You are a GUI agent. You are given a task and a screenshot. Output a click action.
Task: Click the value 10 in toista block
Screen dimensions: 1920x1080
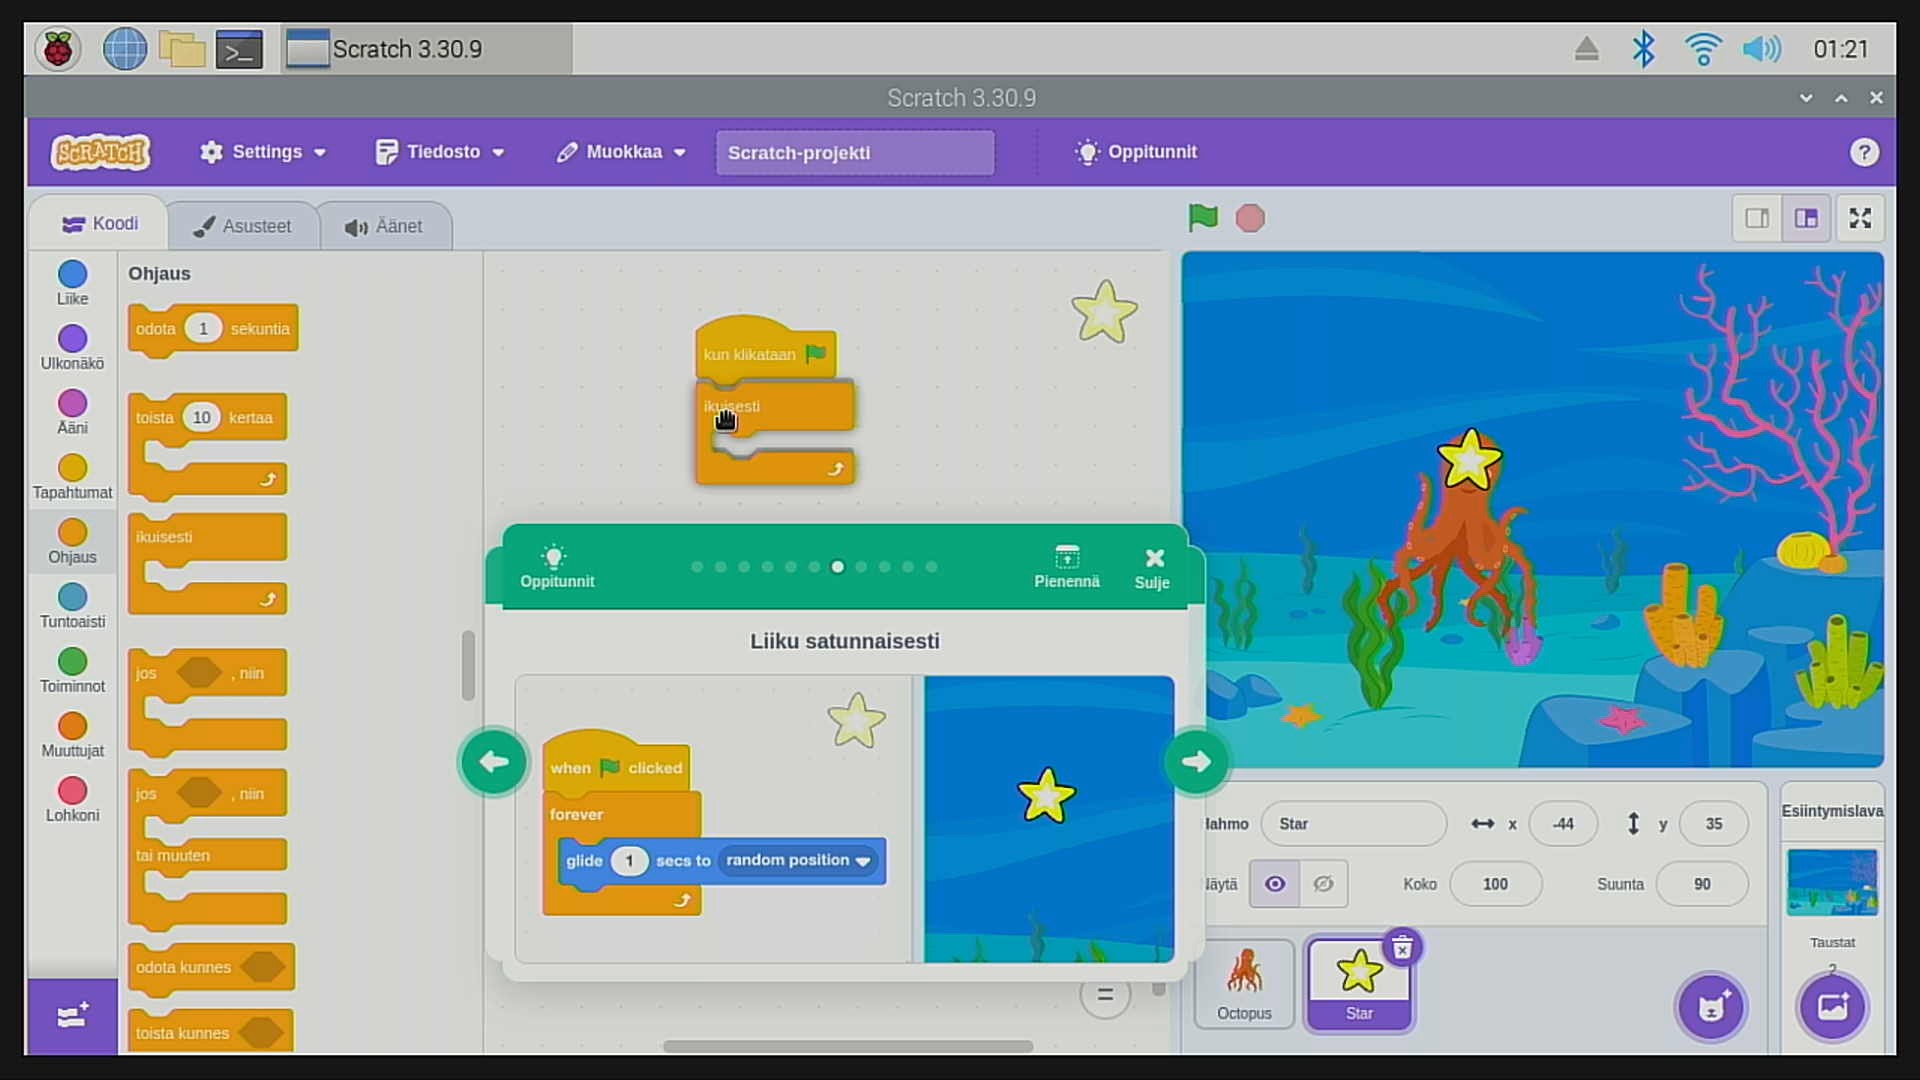point(201,417)
